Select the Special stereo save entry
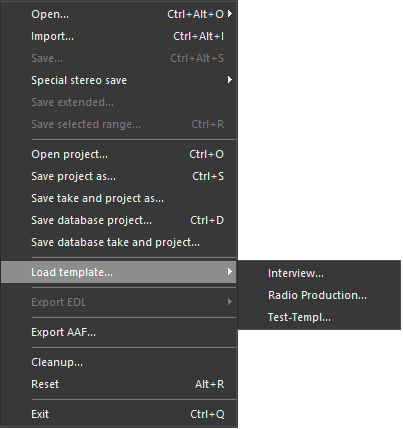Image resolution: width=403 pixels, height=429 pixels. [118, 80]
